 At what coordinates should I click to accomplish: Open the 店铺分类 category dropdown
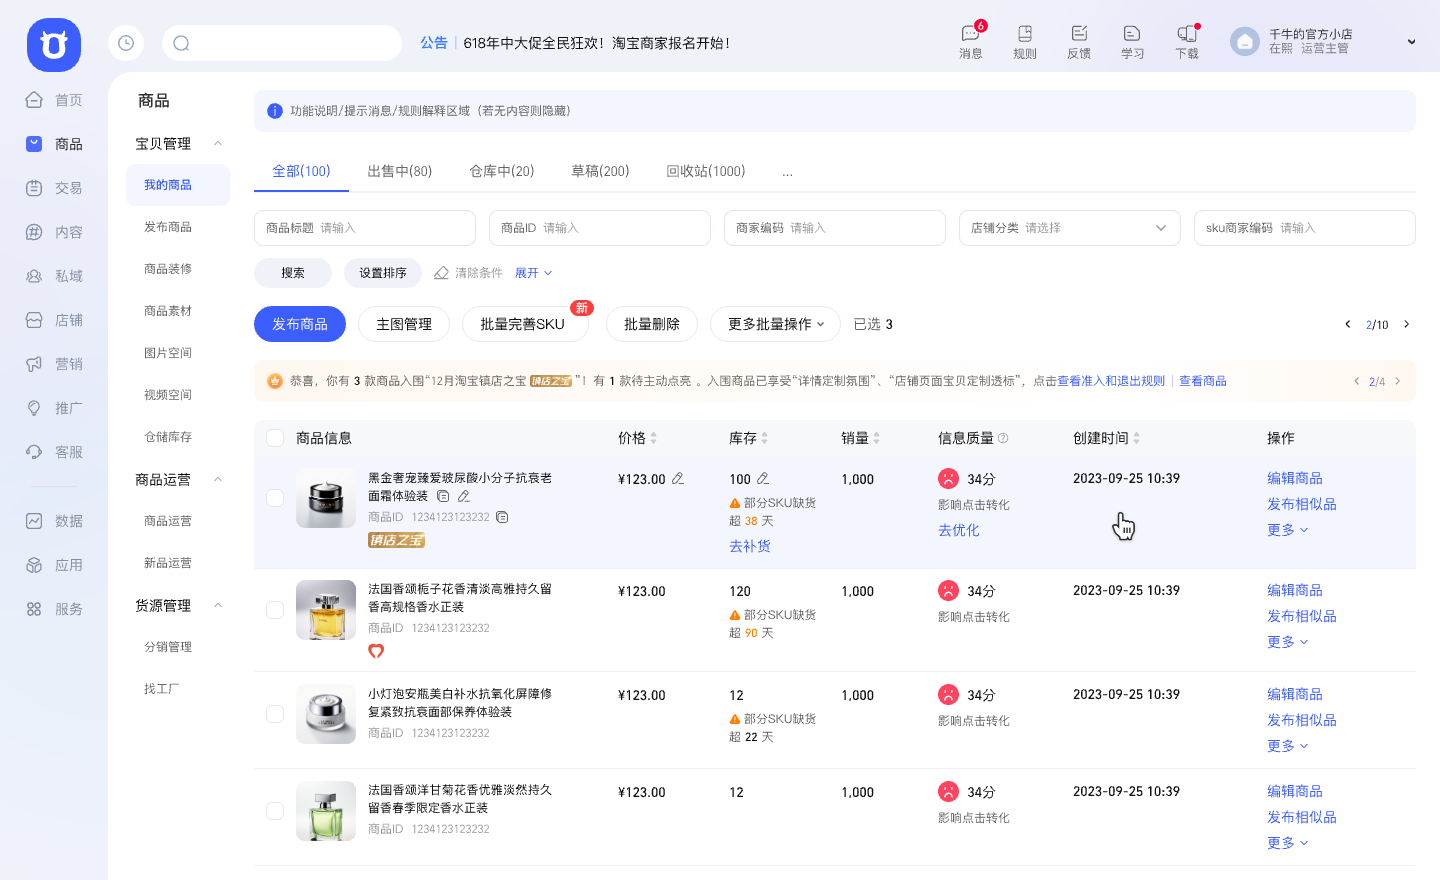[x=1069, y=228]
